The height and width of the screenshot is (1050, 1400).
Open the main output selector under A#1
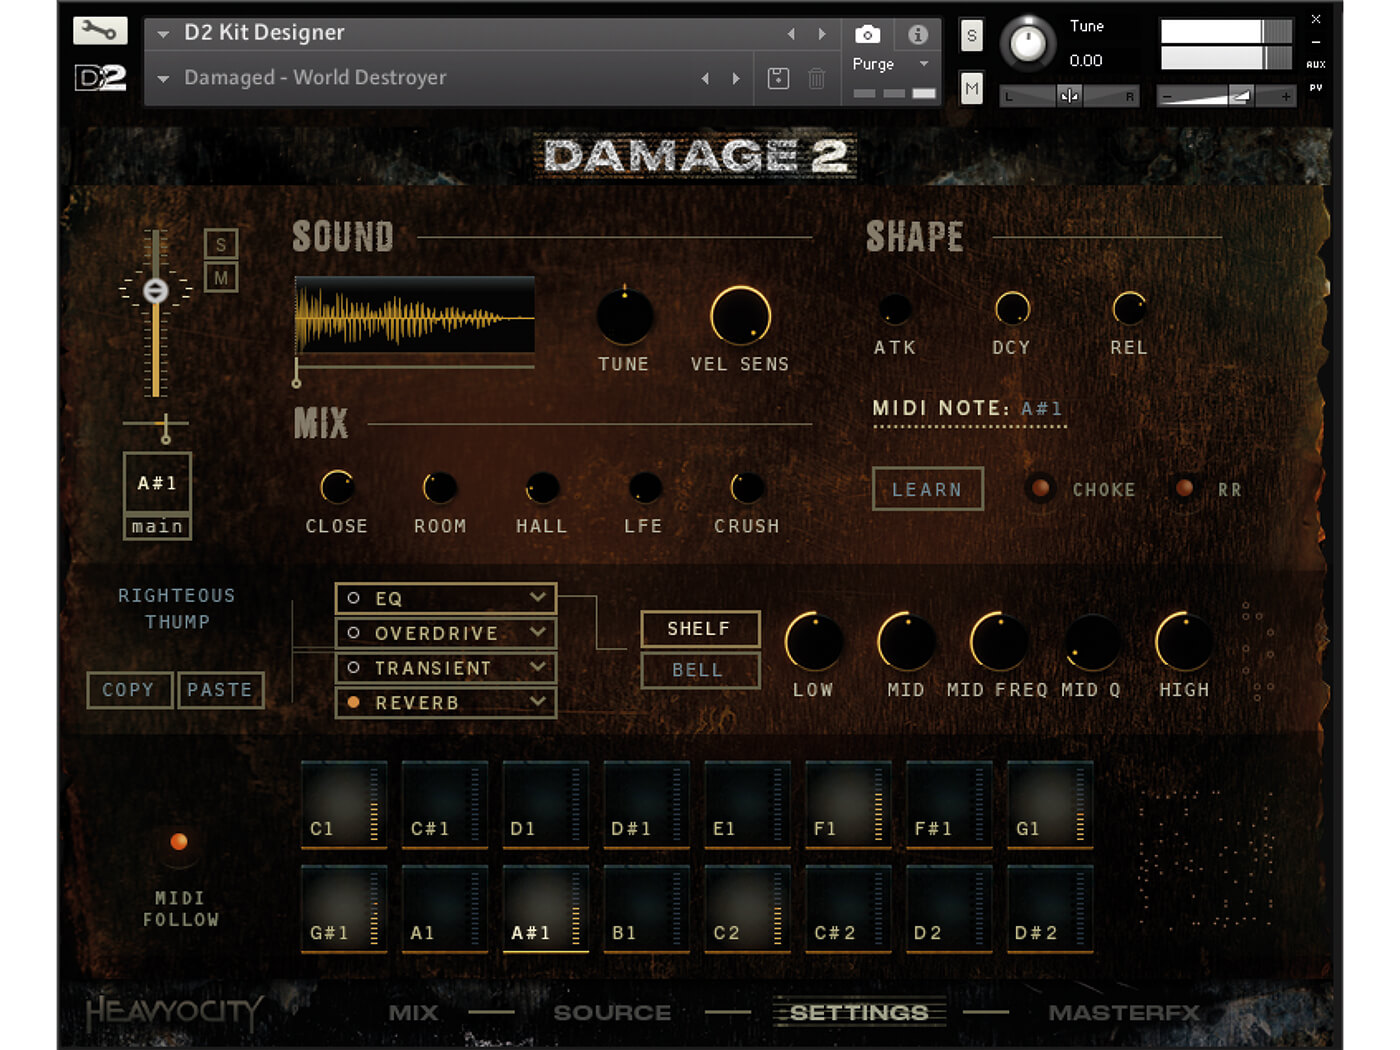157,527
